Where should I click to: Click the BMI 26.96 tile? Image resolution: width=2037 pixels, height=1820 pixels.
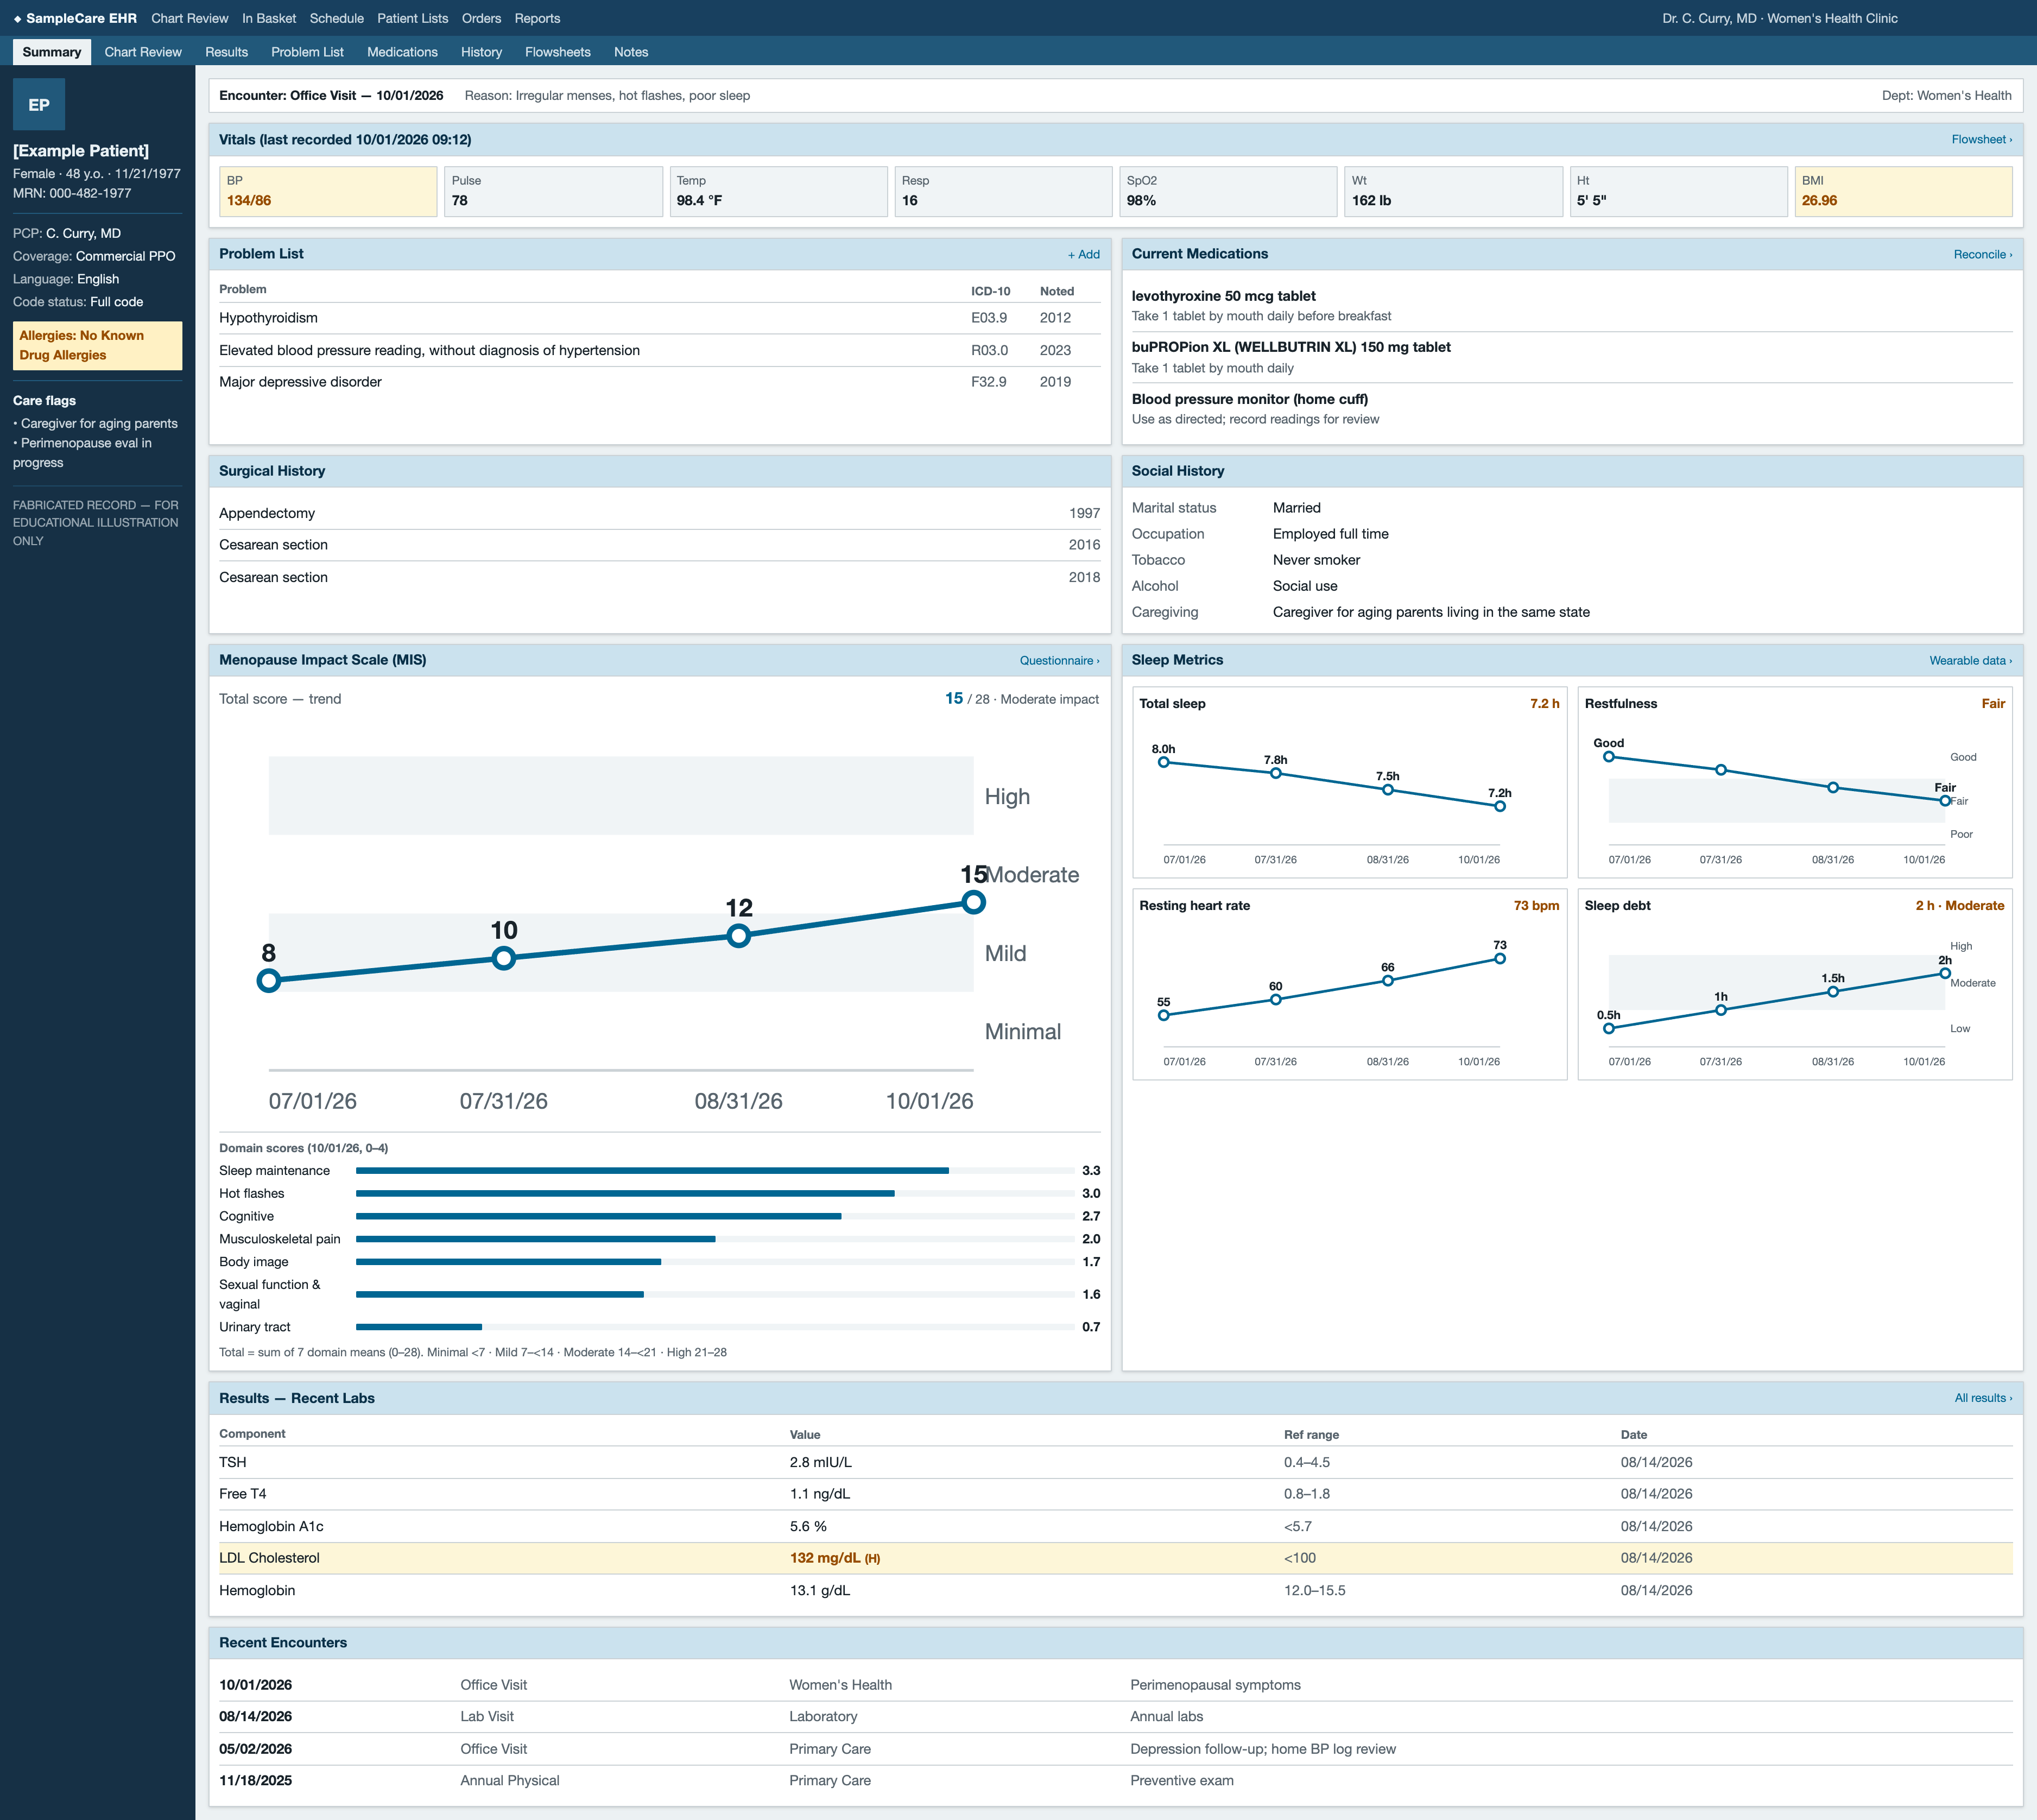coord(1903,191)
